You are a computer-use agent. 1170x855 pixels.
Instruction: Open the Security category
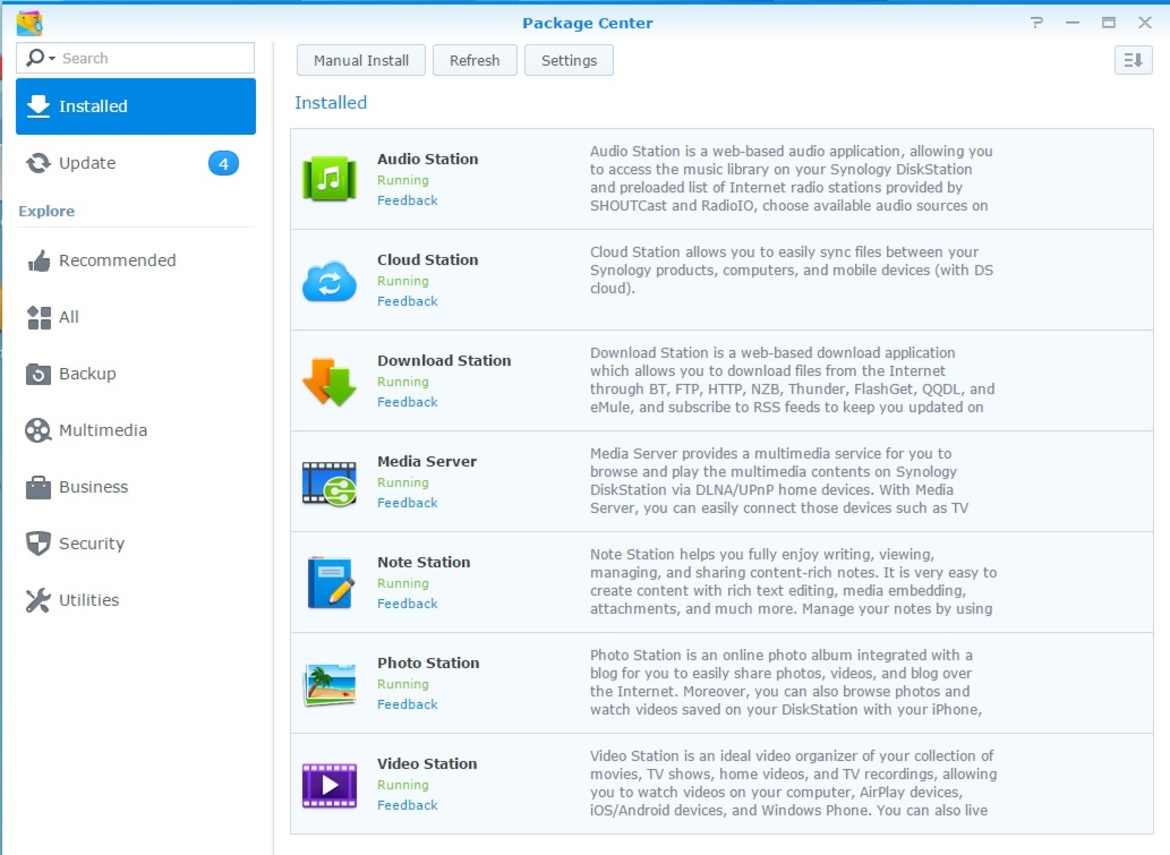136,544
